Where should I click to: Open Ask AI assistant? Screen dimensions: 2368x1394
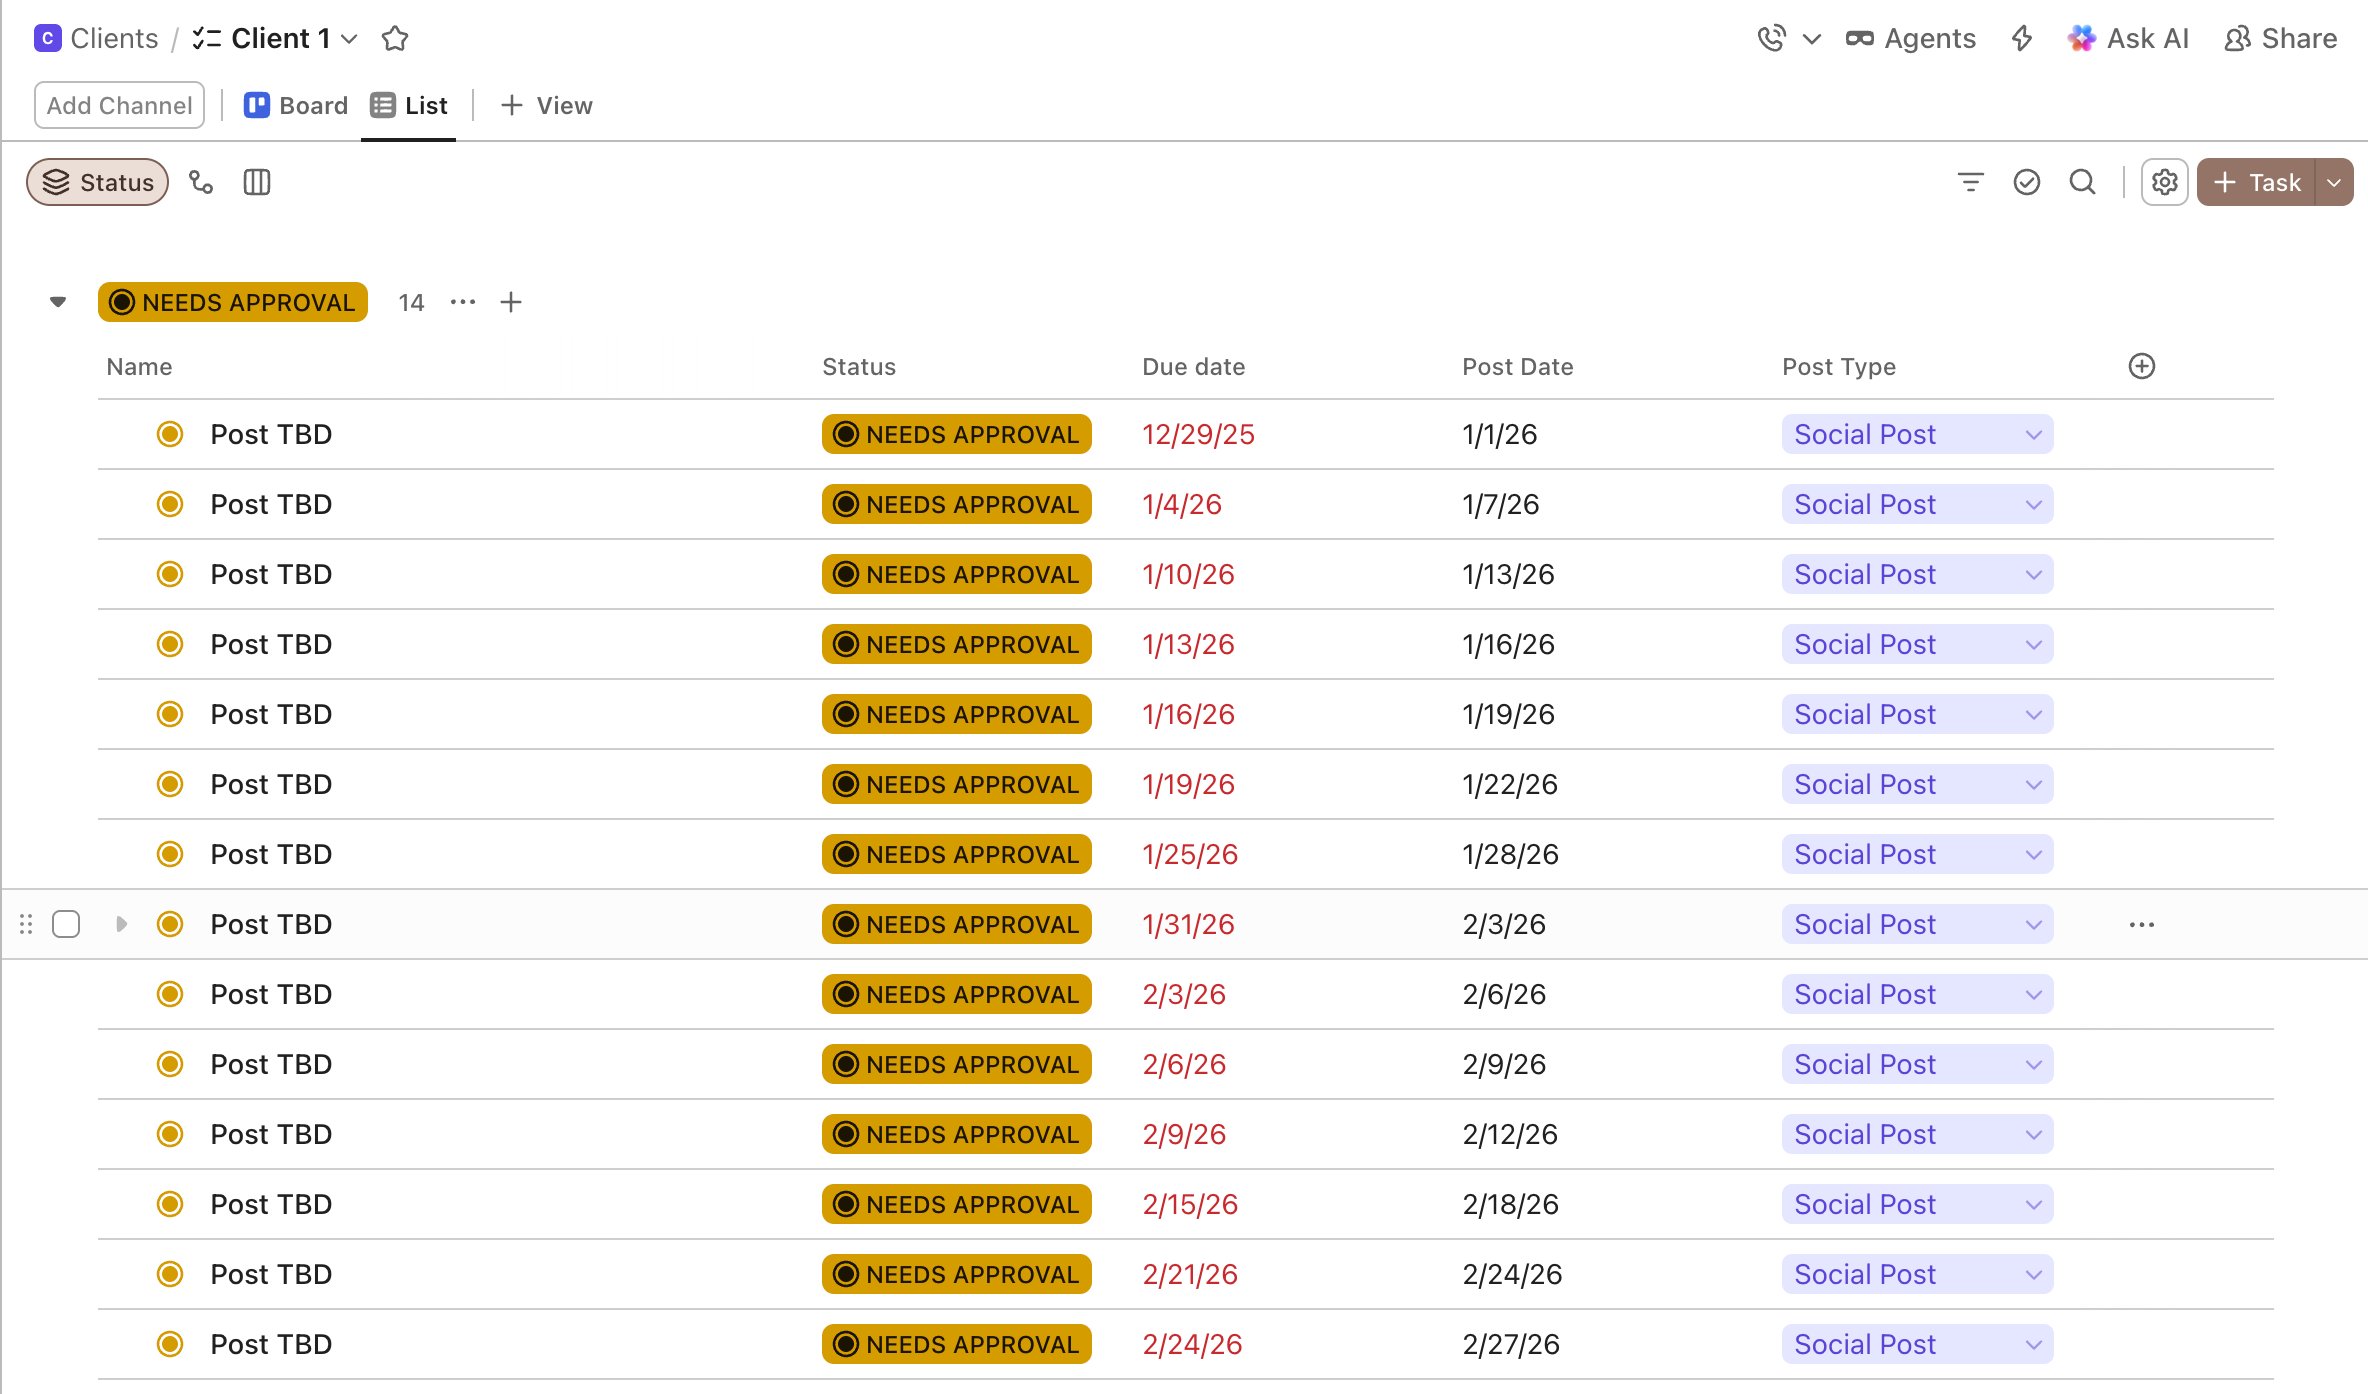[2127, 38]
